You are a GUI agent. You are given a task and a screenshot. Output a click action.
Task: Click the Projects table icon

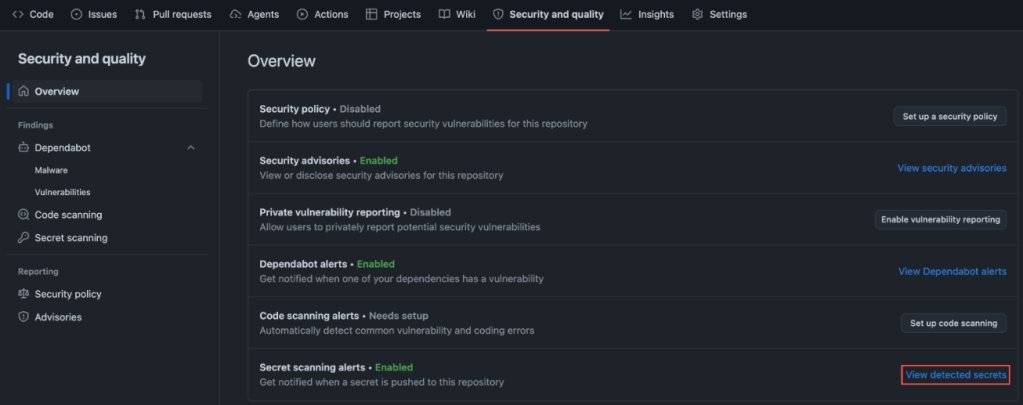(371, 14)
